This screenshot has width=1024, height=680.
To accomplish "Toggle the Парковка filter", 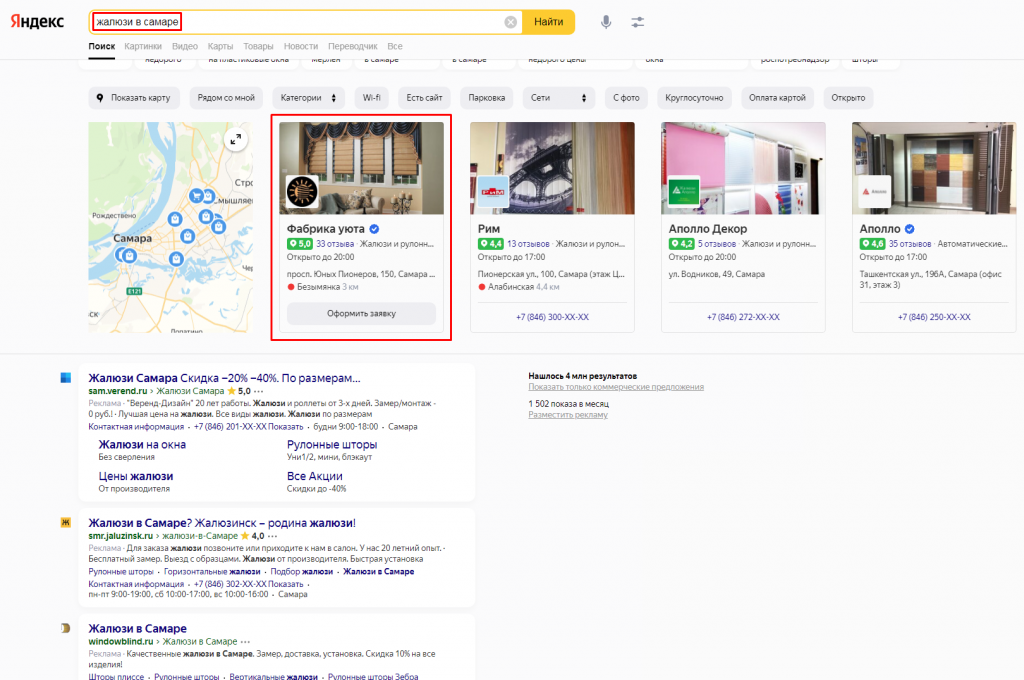I will pyautogui.click(x=487, y=98).
